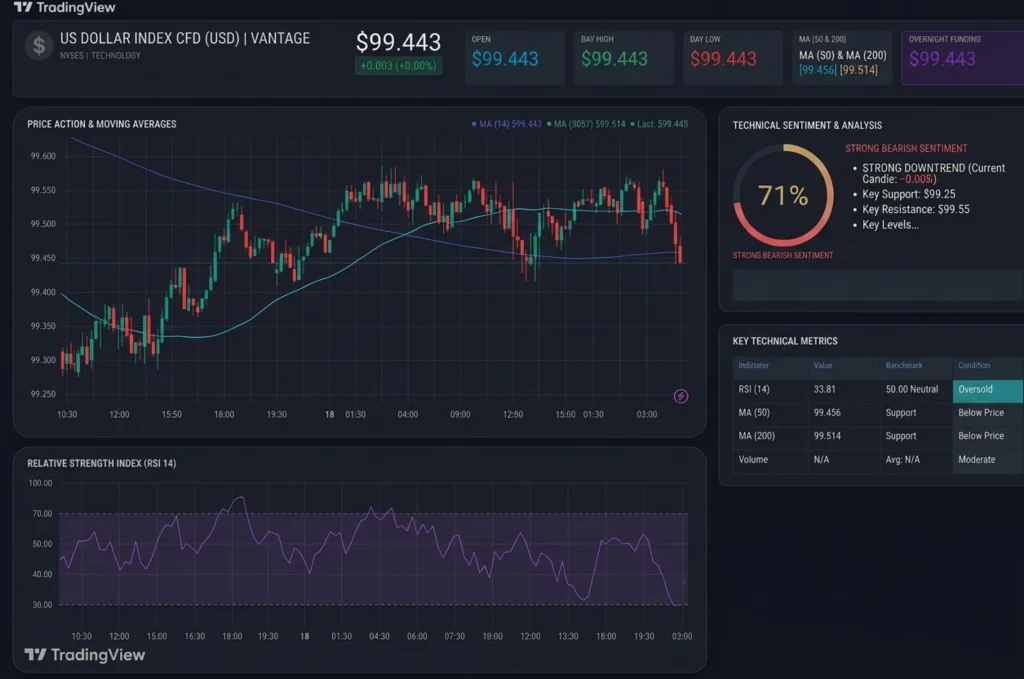Open the MA (50) & MA (200) card
Image resolution: width=1024 pixels, height=679 pixels.
pyautogui.click(x=842, y=57)
